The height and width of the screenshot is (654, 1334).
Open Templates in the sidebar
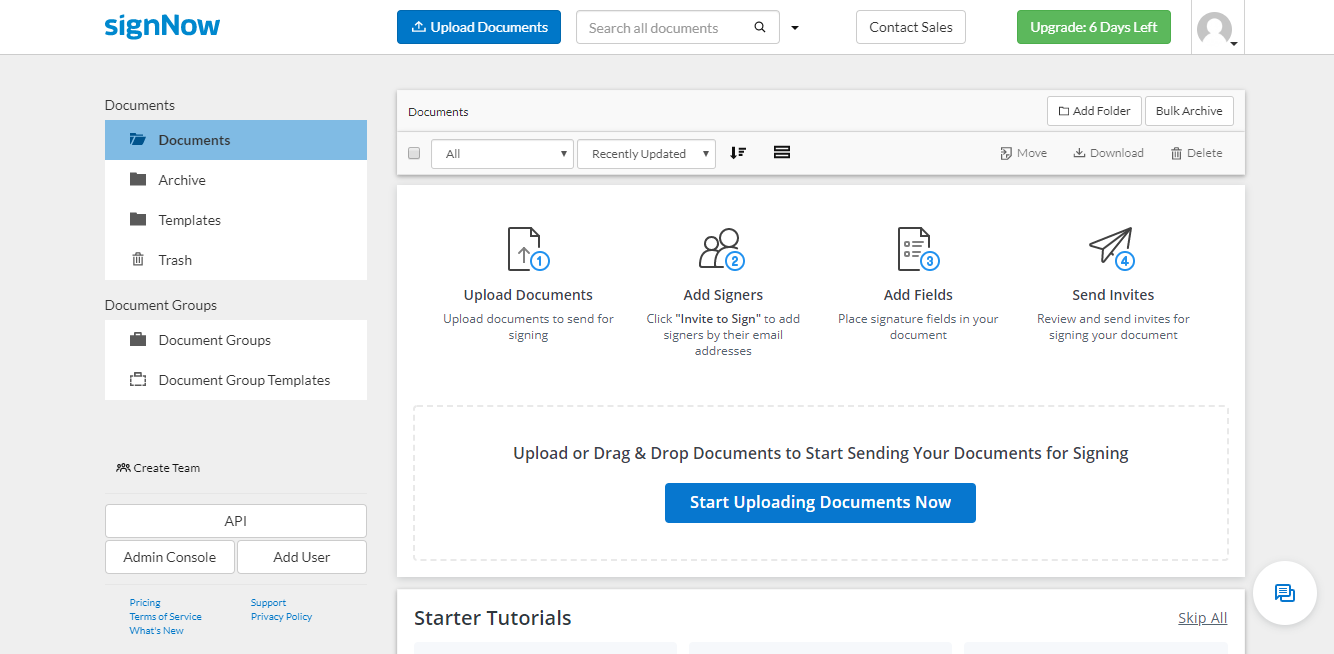click(x=236, y=220)
